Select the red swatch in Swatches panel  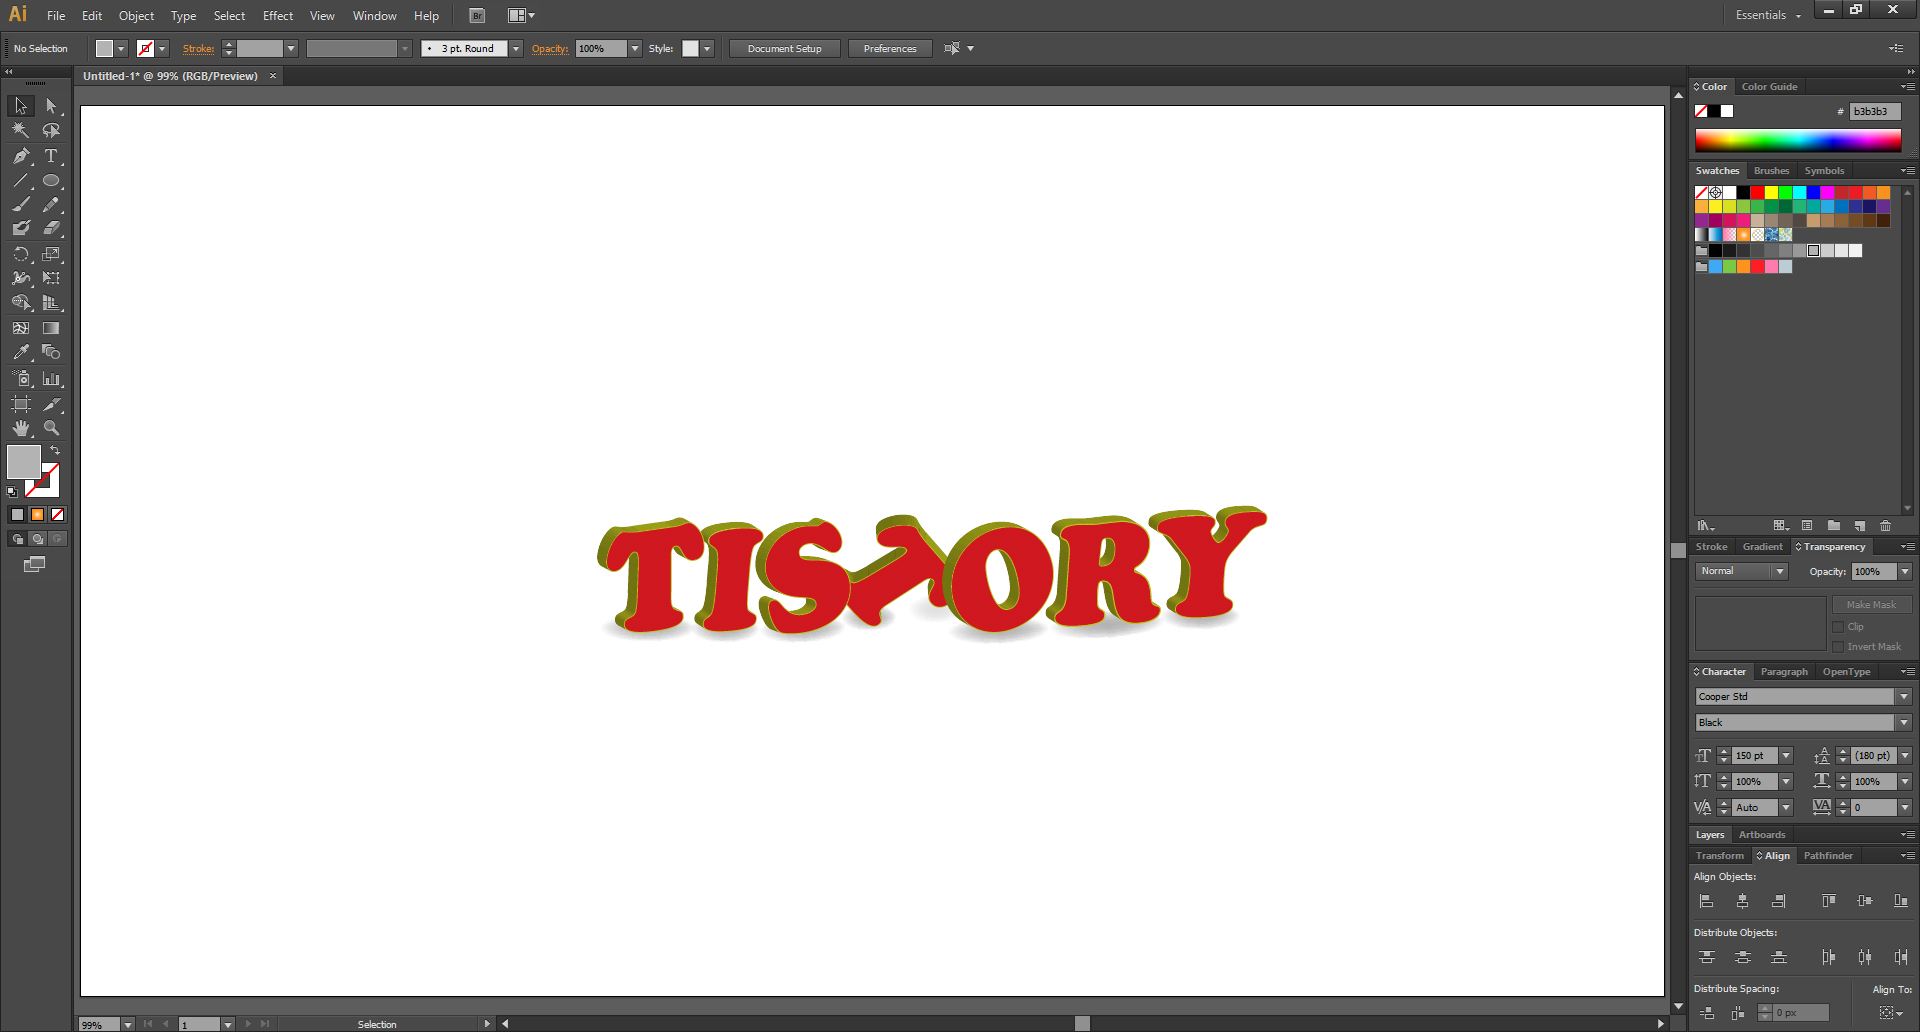pos(1757,192)
